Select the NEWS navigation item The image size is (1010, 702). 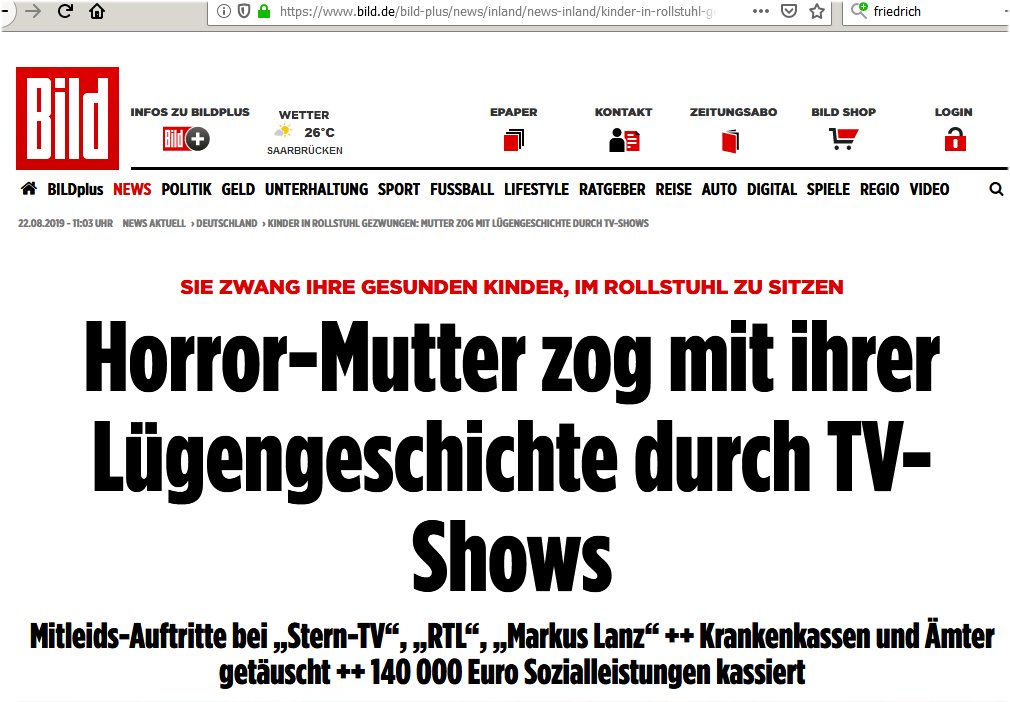click(x=132, y=189)
